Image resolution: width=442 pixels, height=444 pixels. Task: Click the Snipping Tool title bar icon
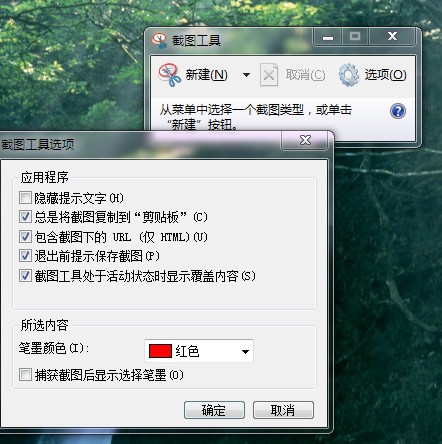click(159, 40)
